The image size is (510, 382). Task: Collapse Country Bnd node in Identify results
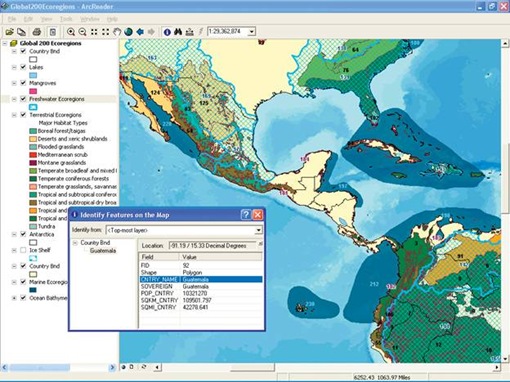(75, 243)
